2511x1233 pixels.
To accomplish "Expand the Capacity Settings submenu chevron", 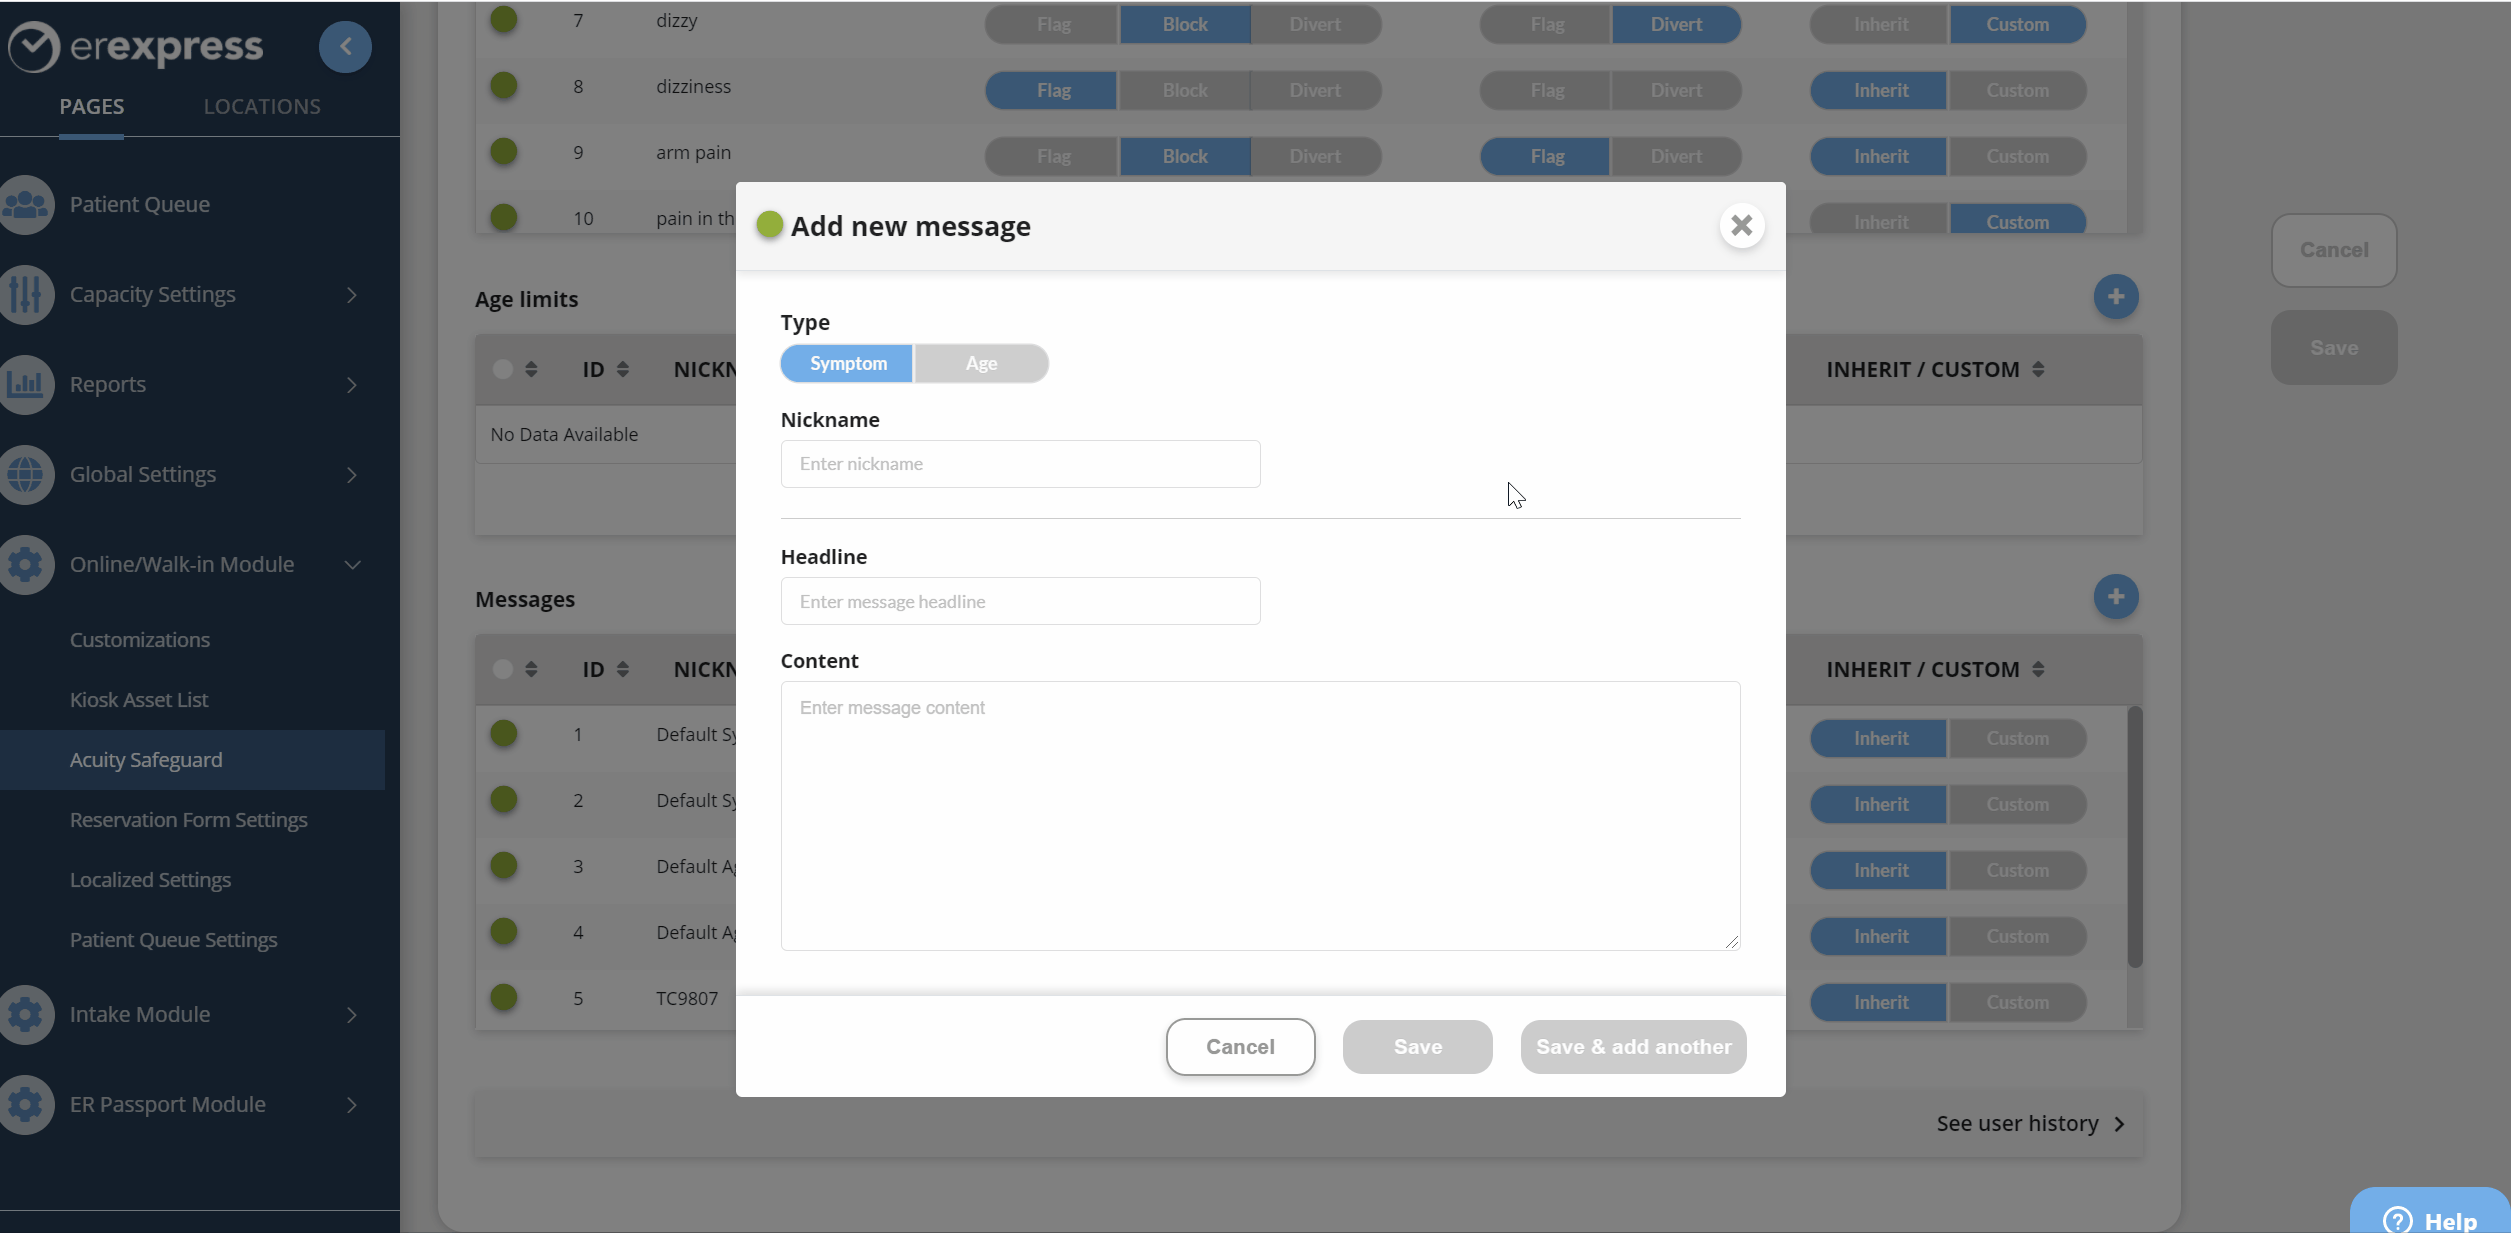I will pyautogui.click(x=352, y=294).
